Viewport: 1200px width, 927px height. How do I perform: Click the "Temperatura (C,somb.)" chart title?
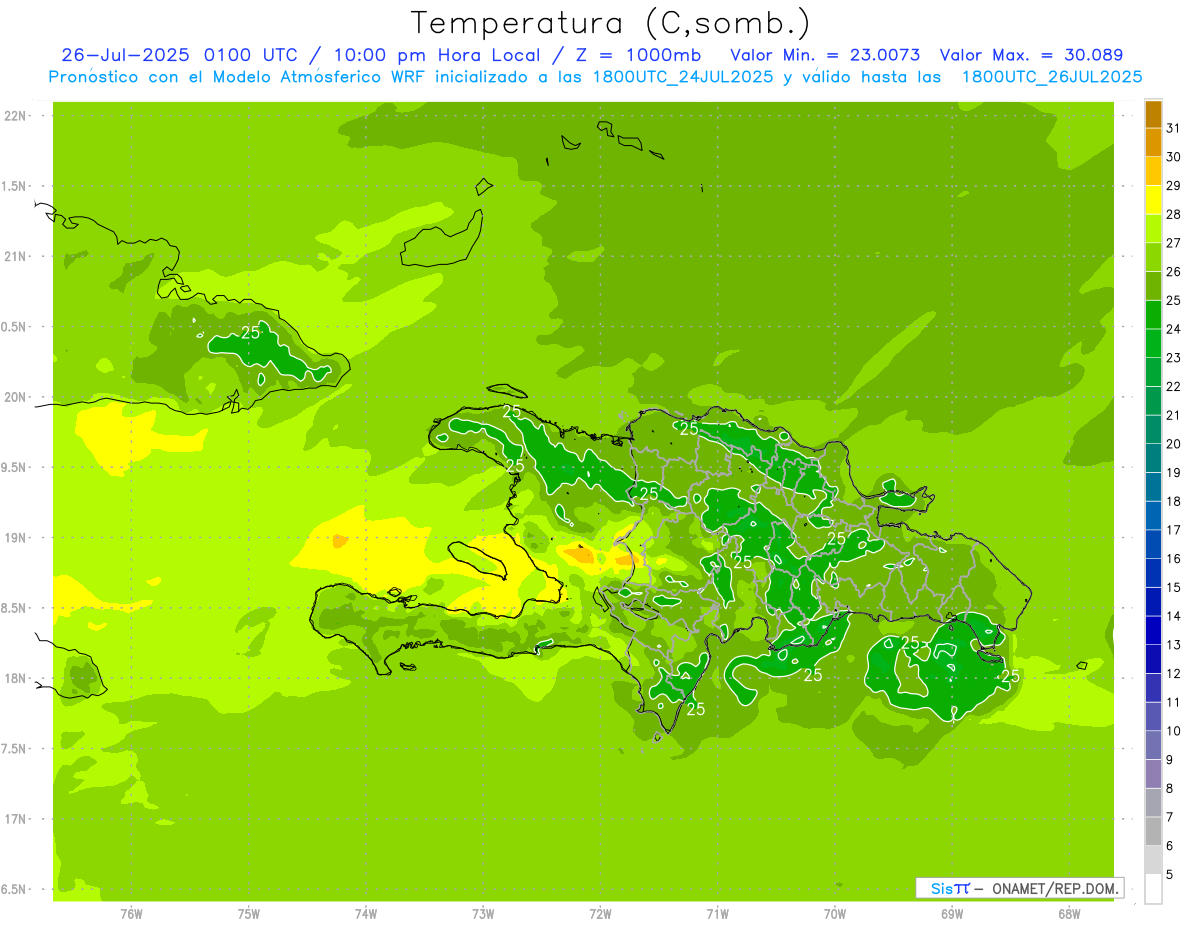click(x=611, y=22)
